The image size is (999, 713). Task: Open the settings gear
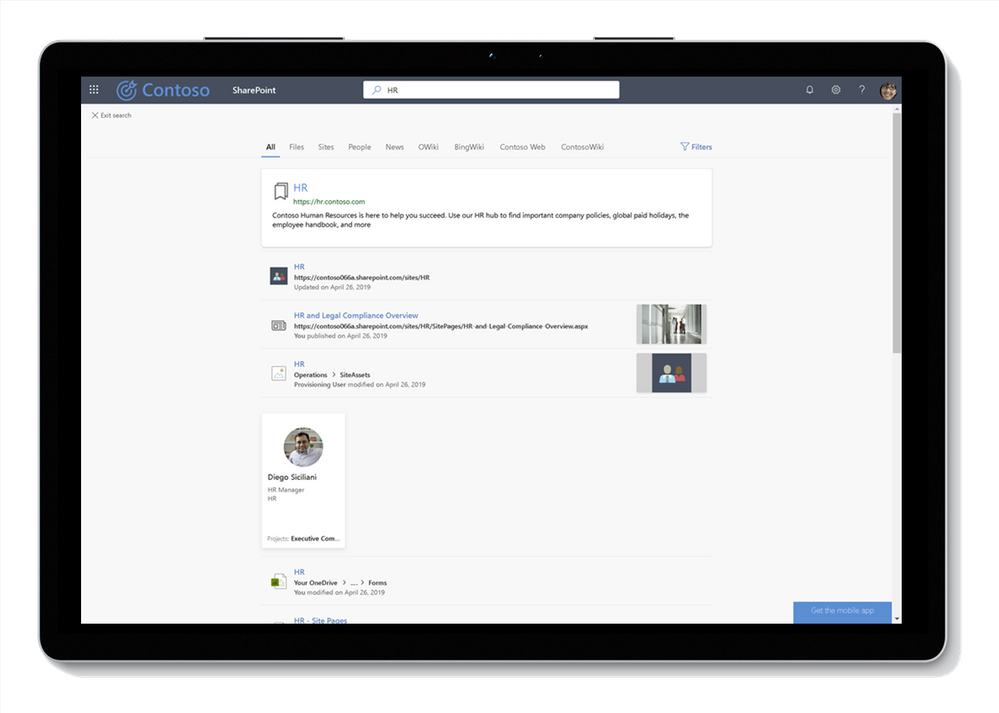point(836,90)
